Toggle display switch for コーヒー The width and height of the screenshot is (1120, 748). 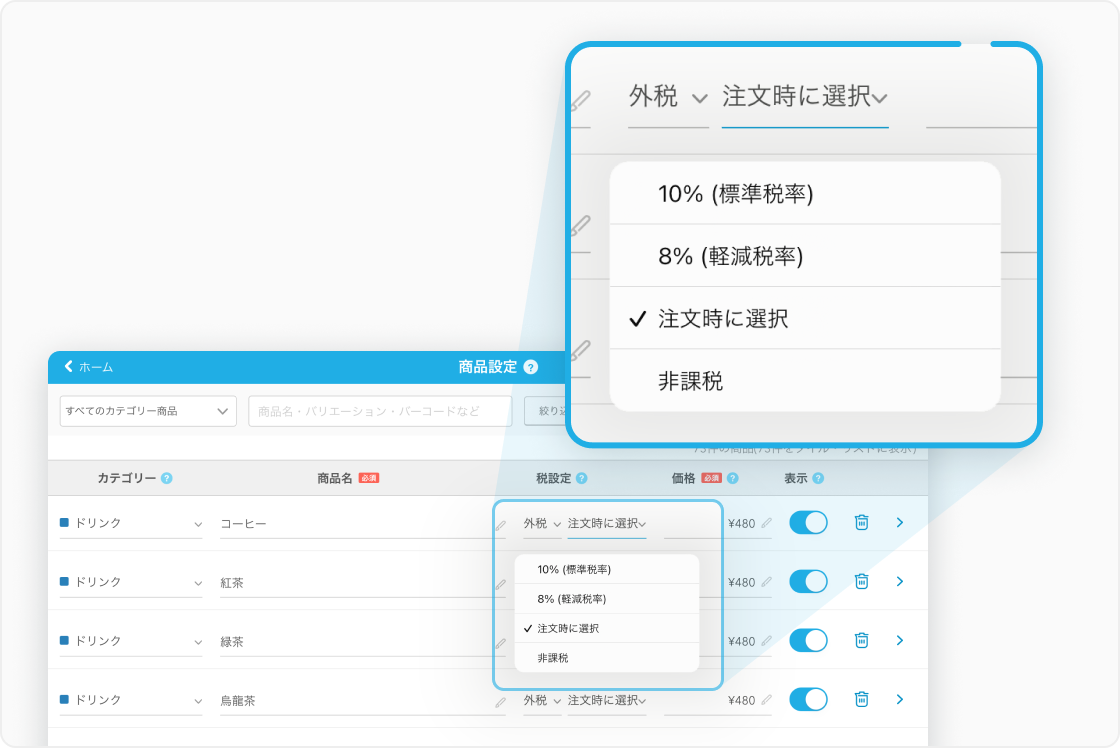808,522
